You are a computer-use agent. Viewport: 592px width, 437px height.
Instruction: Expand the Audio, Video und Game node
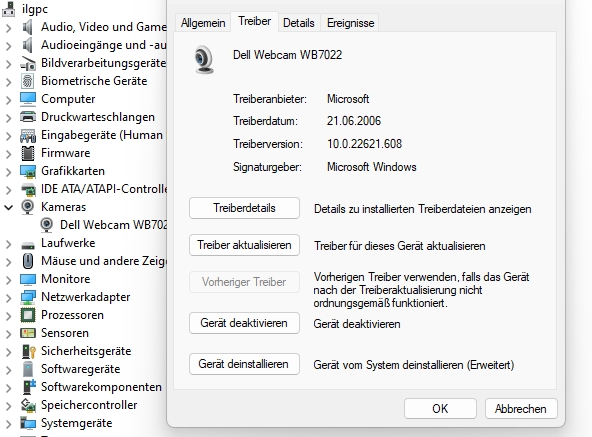click(8, 28)
